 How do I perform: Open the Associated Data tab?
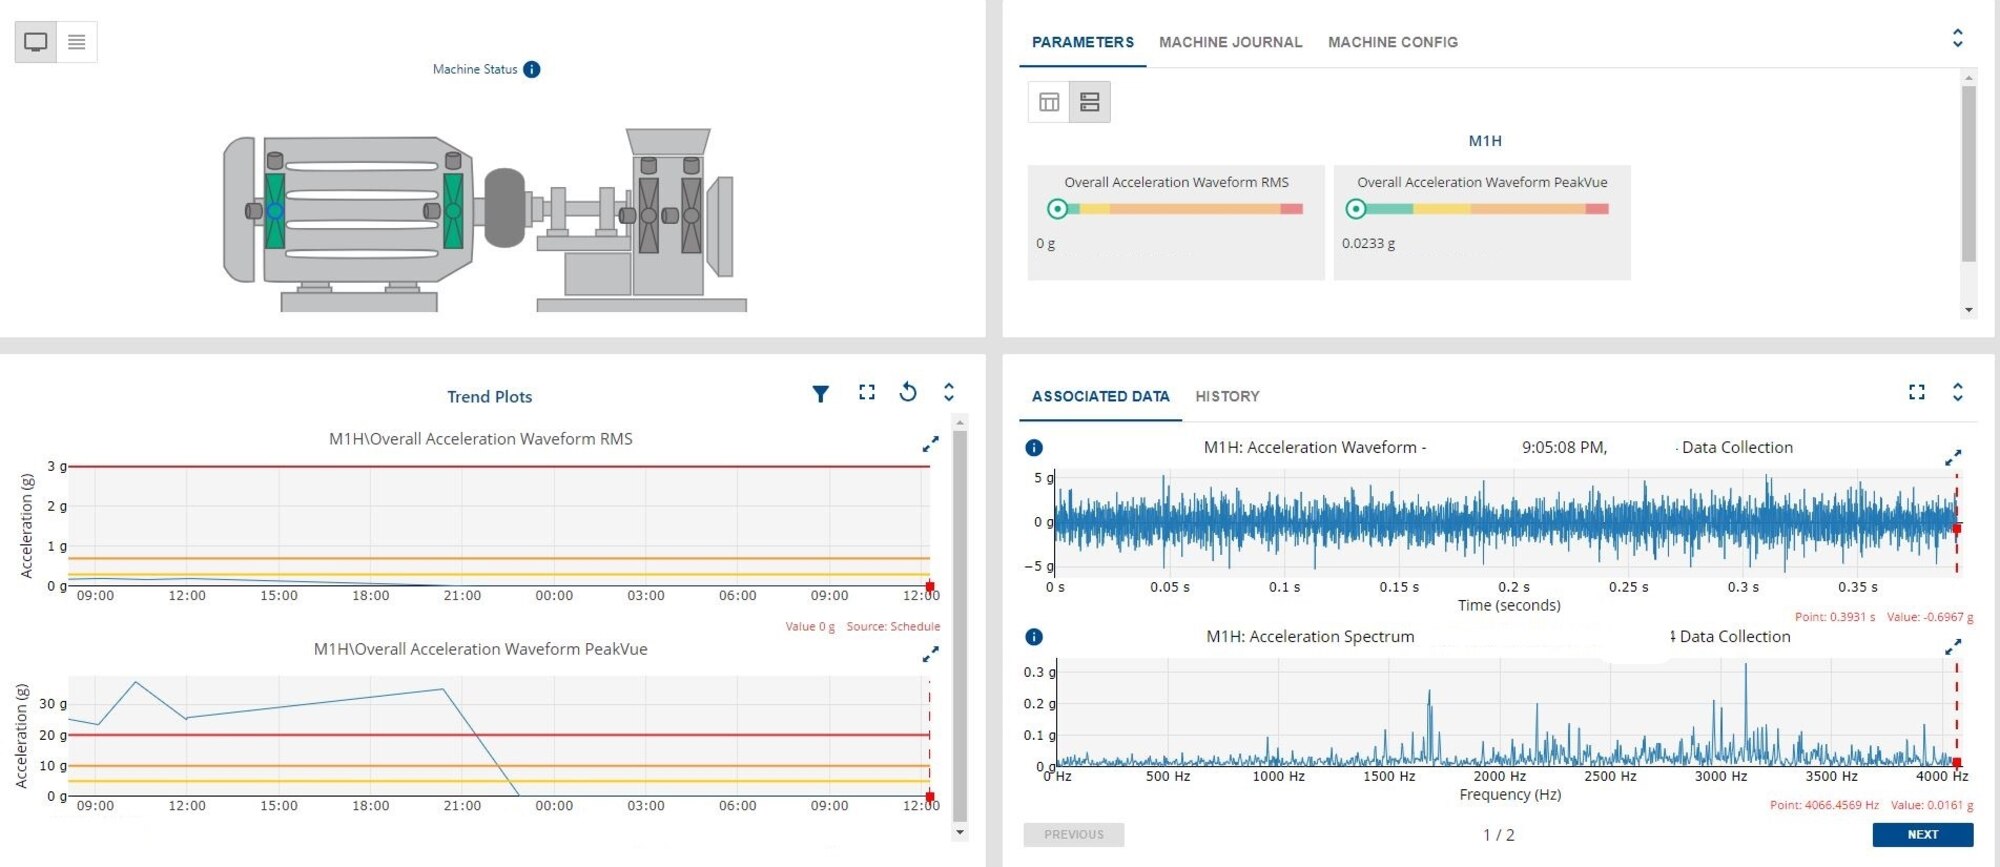[x=1100, y=396]
